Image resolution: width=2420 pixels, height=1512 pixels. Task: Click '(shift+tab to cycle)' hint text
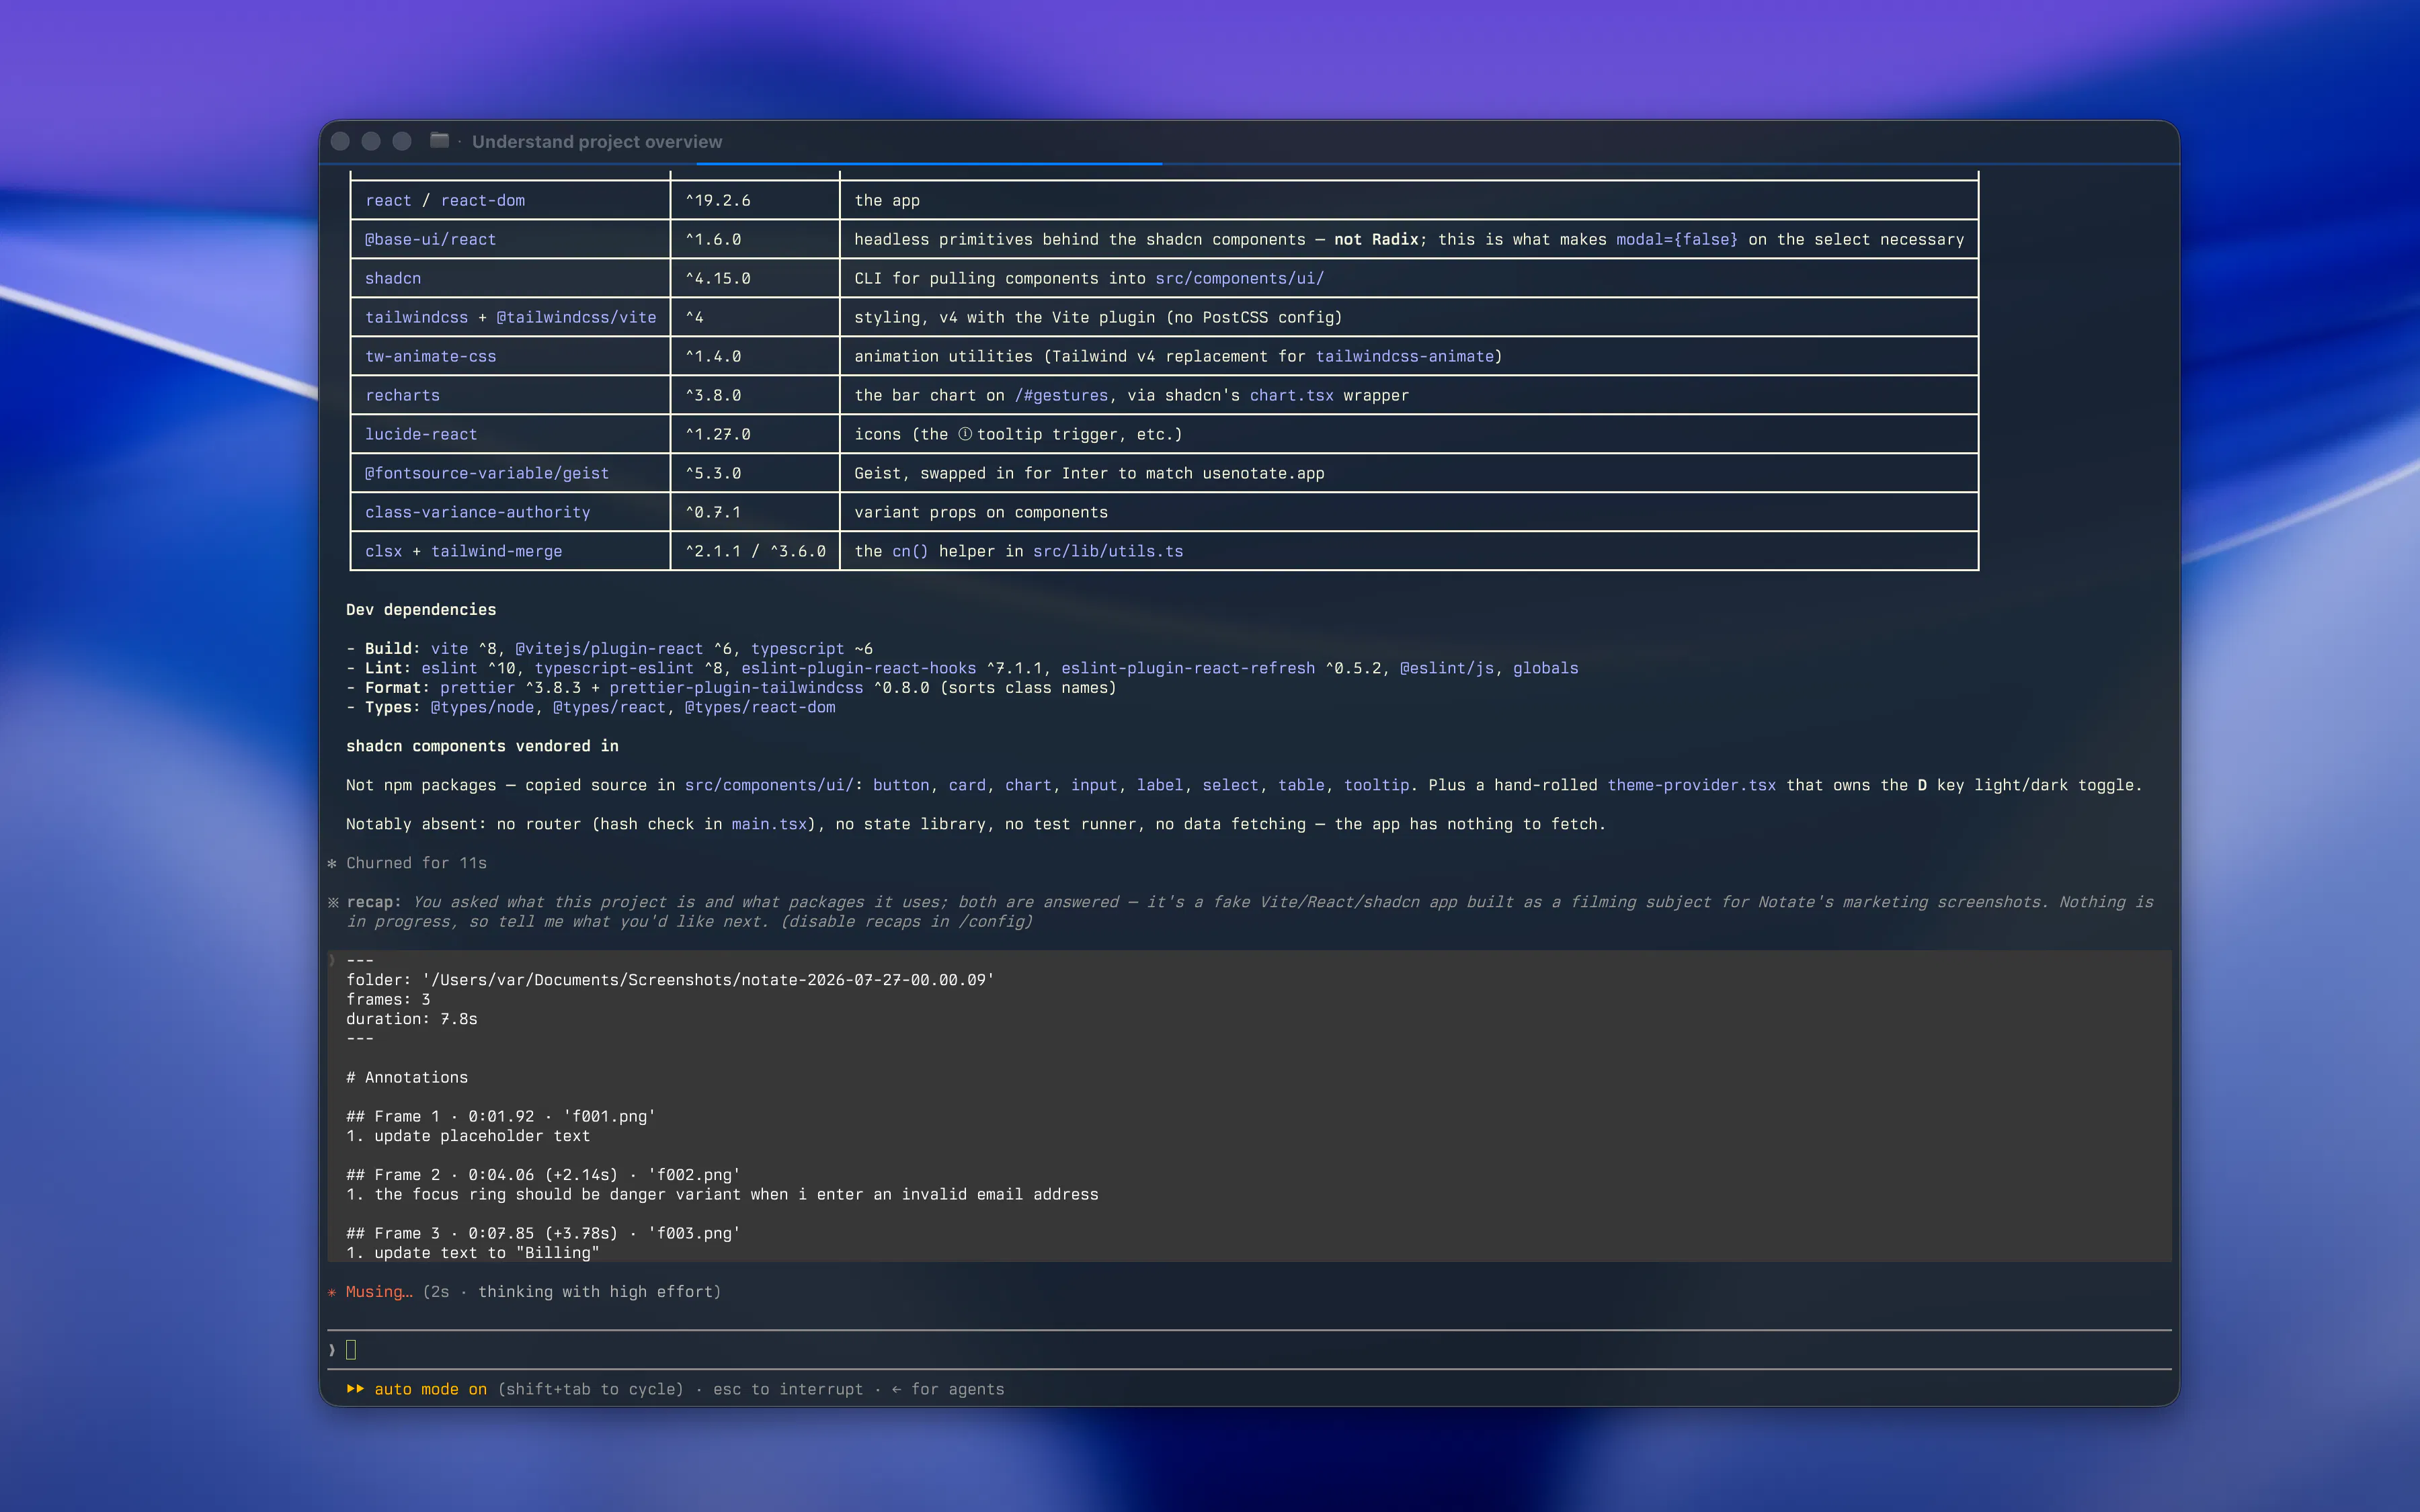[590, 1389]
